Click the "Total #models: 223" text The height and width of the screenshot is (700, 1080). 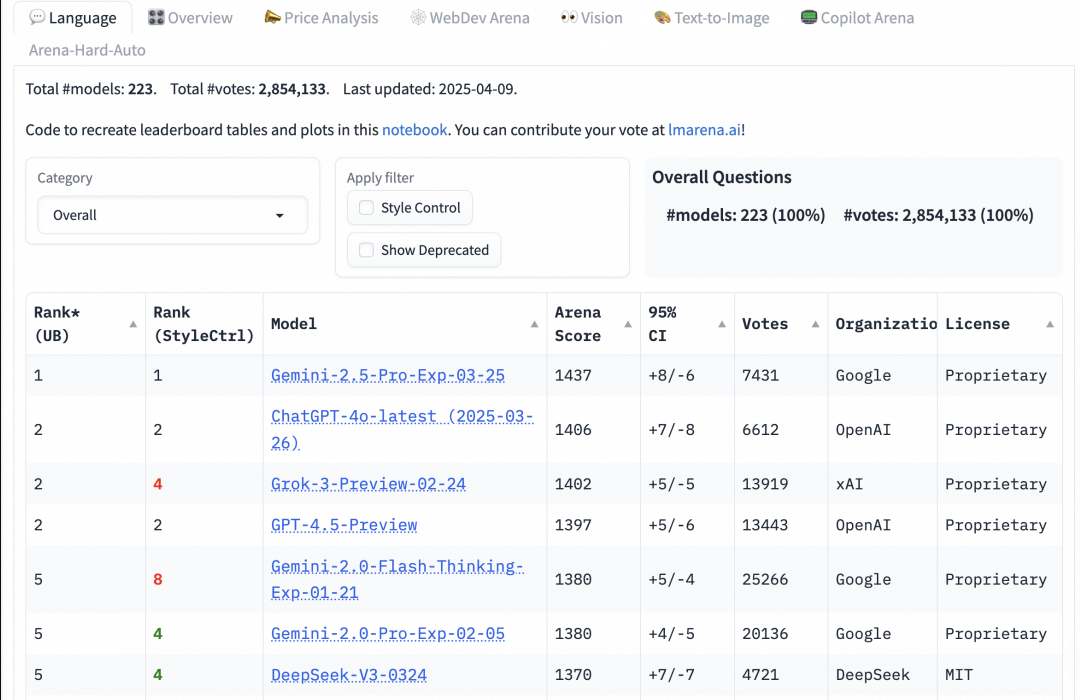click(90, 89)
